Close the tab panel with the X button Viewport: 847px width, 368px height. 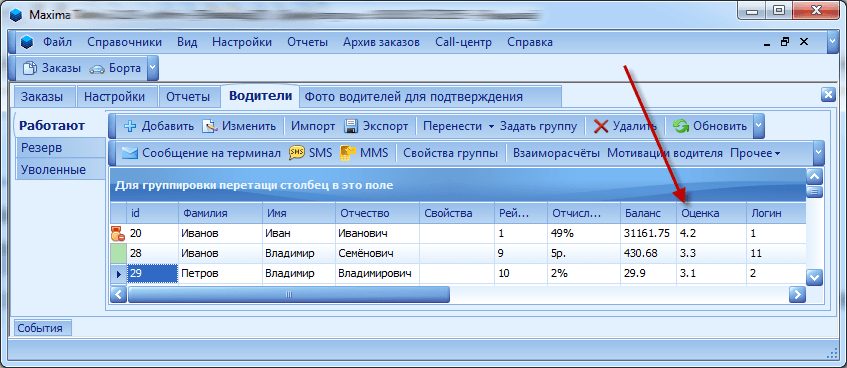(x=828, y=95)
